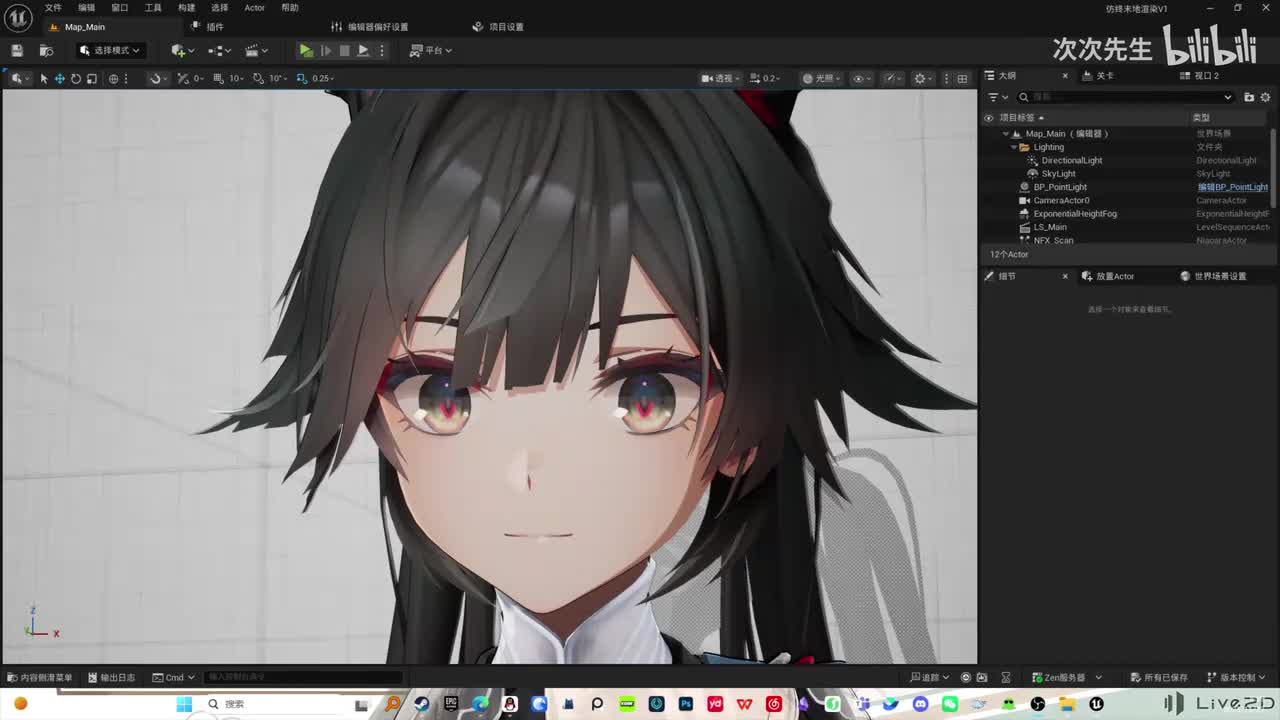Toggle the world/local coordinate globe
1280x720 pixels.
113,78
